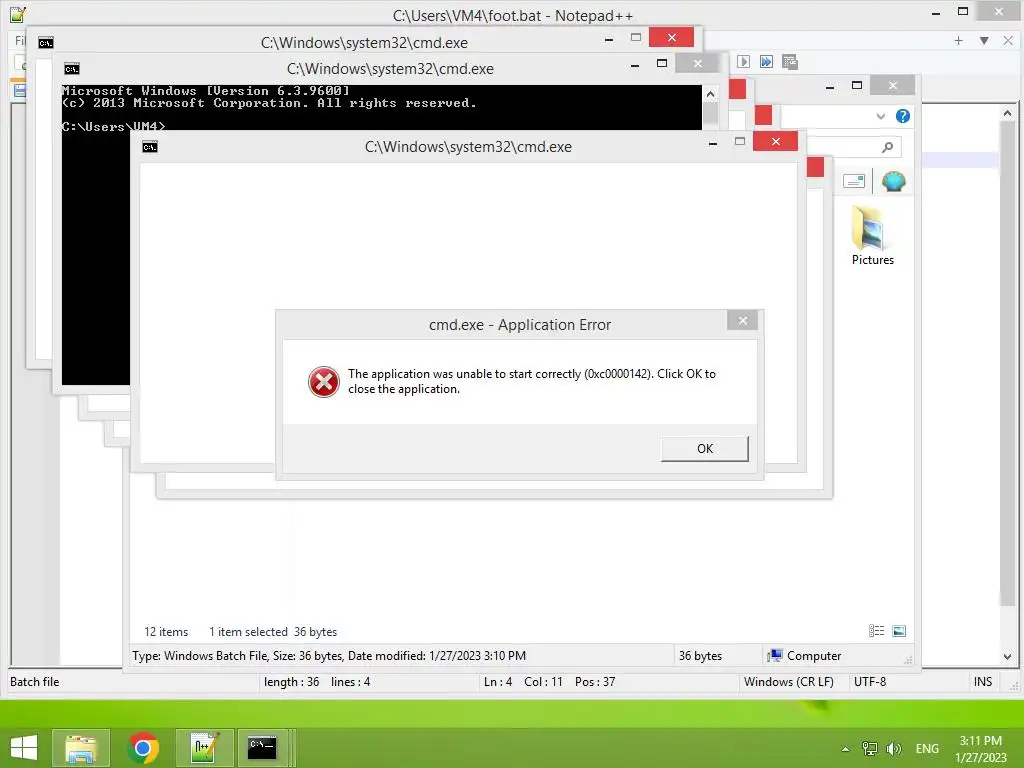Click the Notepad++ tab-bar X button
Screen dimensions: 1024x768
point(1008,40)
